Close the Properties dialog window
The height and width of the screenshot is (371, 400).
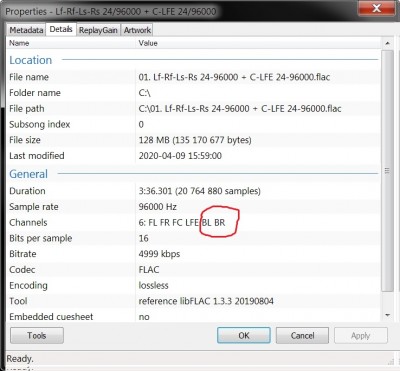coord(376,8)
